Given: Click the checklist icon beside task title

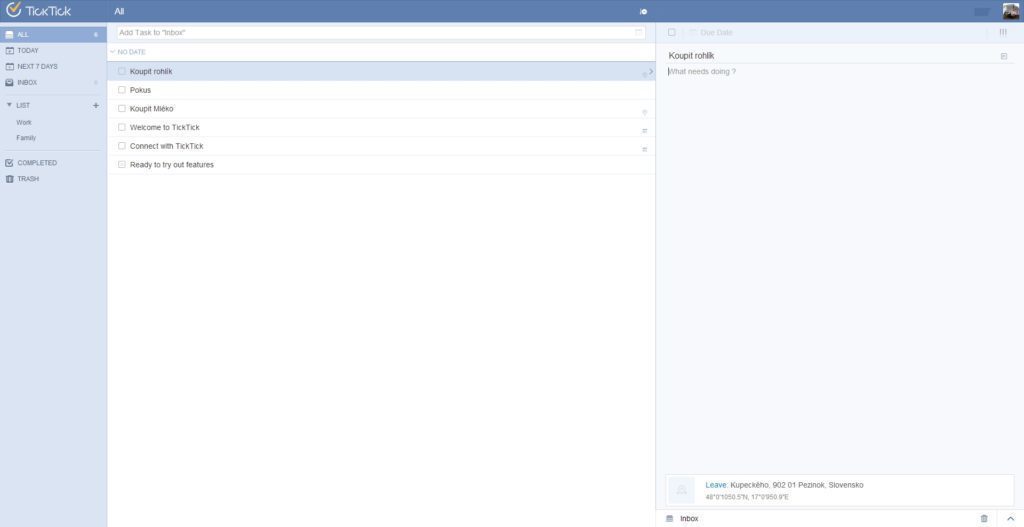Looking at the screenshot, I should point(1004,56).
